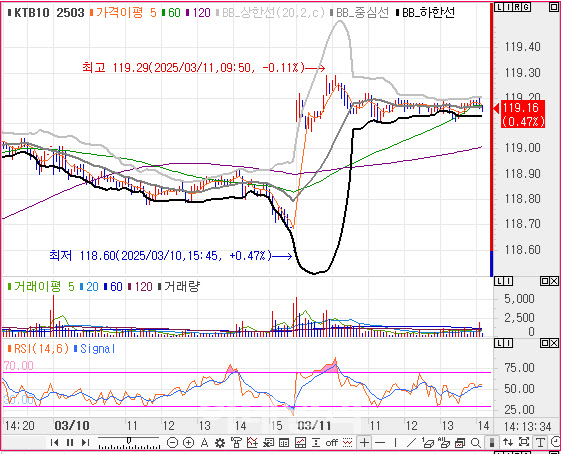This screenshot has width=561, height=454.
Task: Click the BB_하한선 legend label
Action: (425, 13)
